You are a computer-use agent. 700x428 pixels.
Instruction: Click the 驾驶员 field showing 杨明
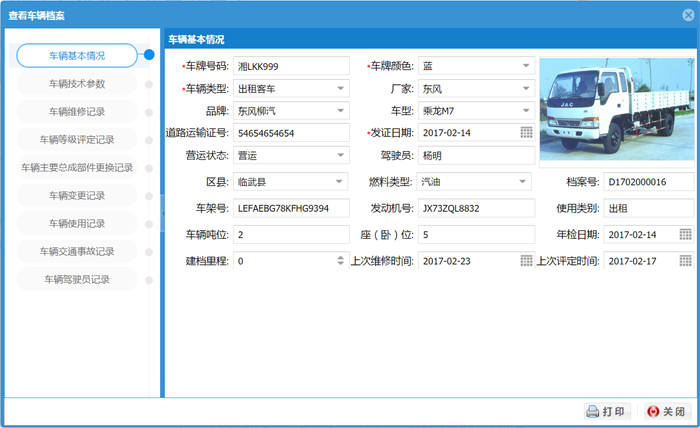pos(476,155)
